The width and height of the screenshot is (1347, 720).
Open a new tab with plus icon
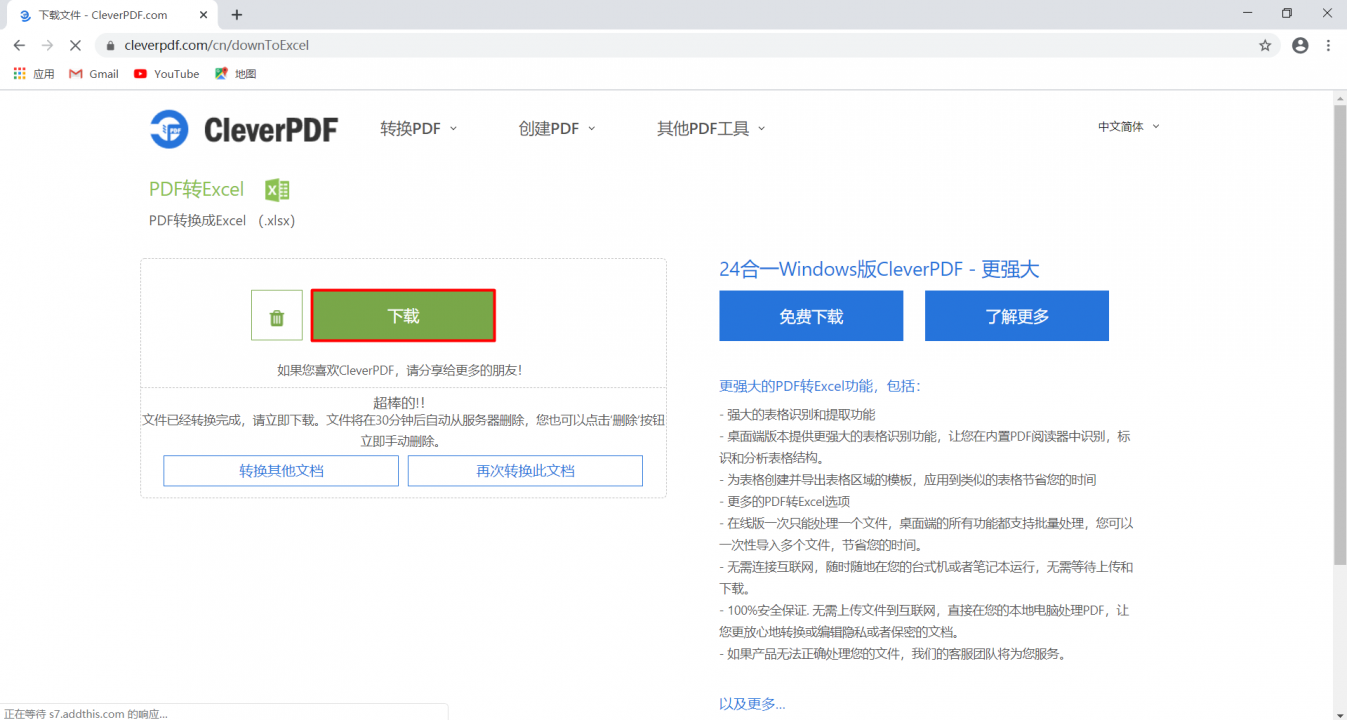pos(237,15)
